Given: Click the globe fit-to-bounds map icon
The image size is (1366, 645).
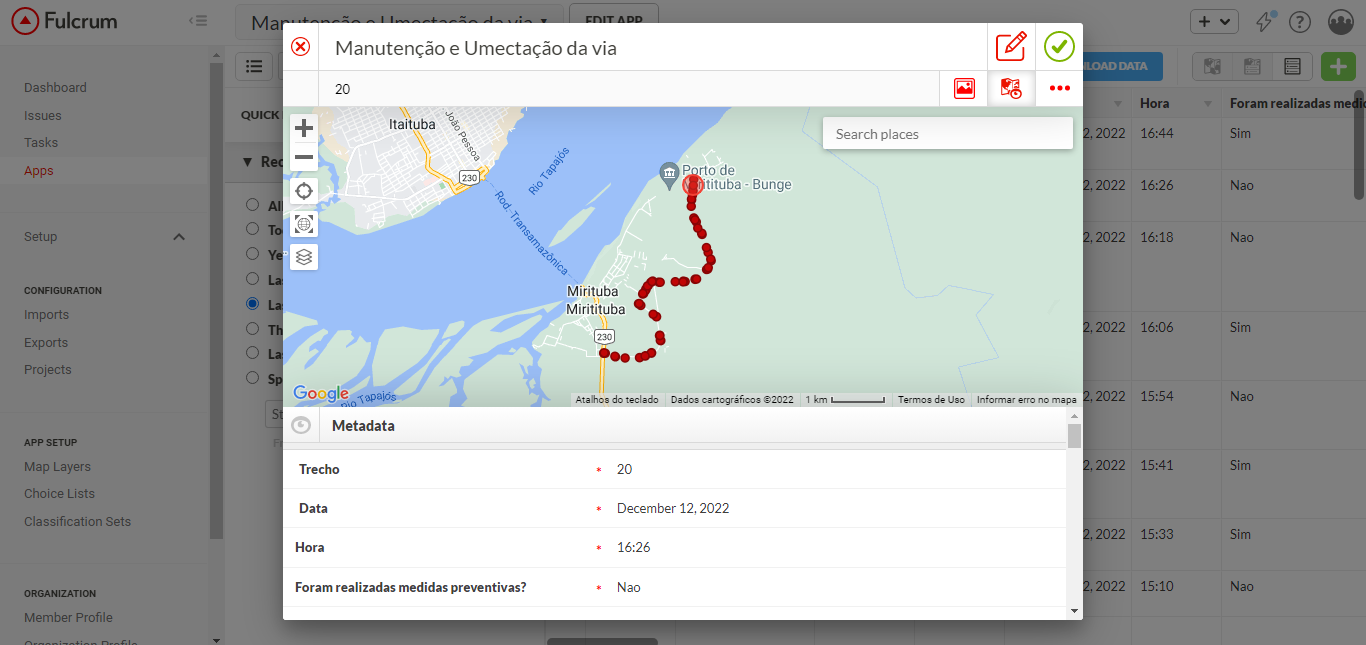Looking at the screenshot, I should [x=304, y=224].
